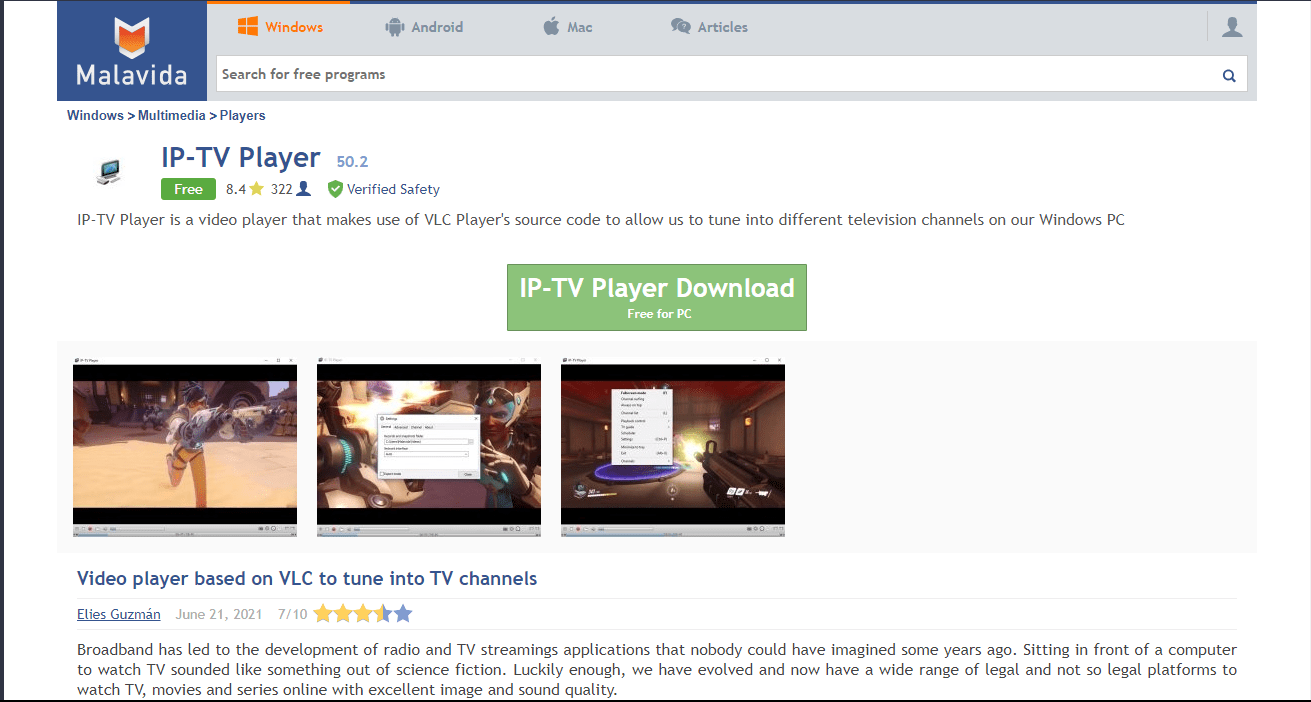Click the 8.4 rating star icon
Viewport: 1311px width, 702px height.
coord(256,189)
